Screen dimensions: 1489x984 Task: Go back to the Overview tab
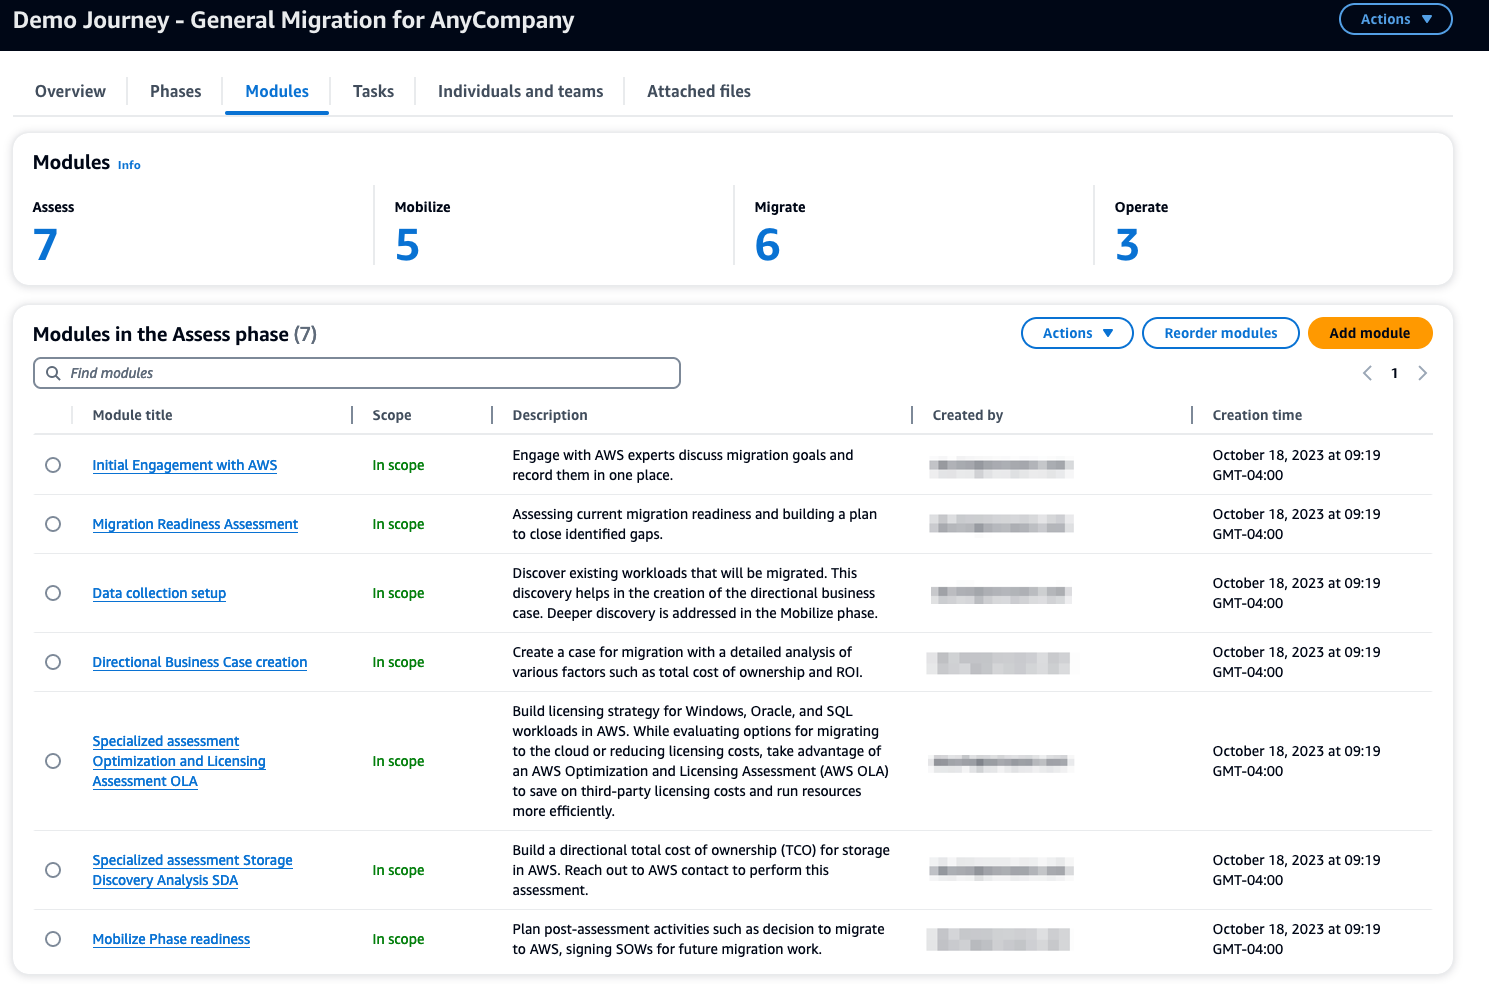click(70, 91)
